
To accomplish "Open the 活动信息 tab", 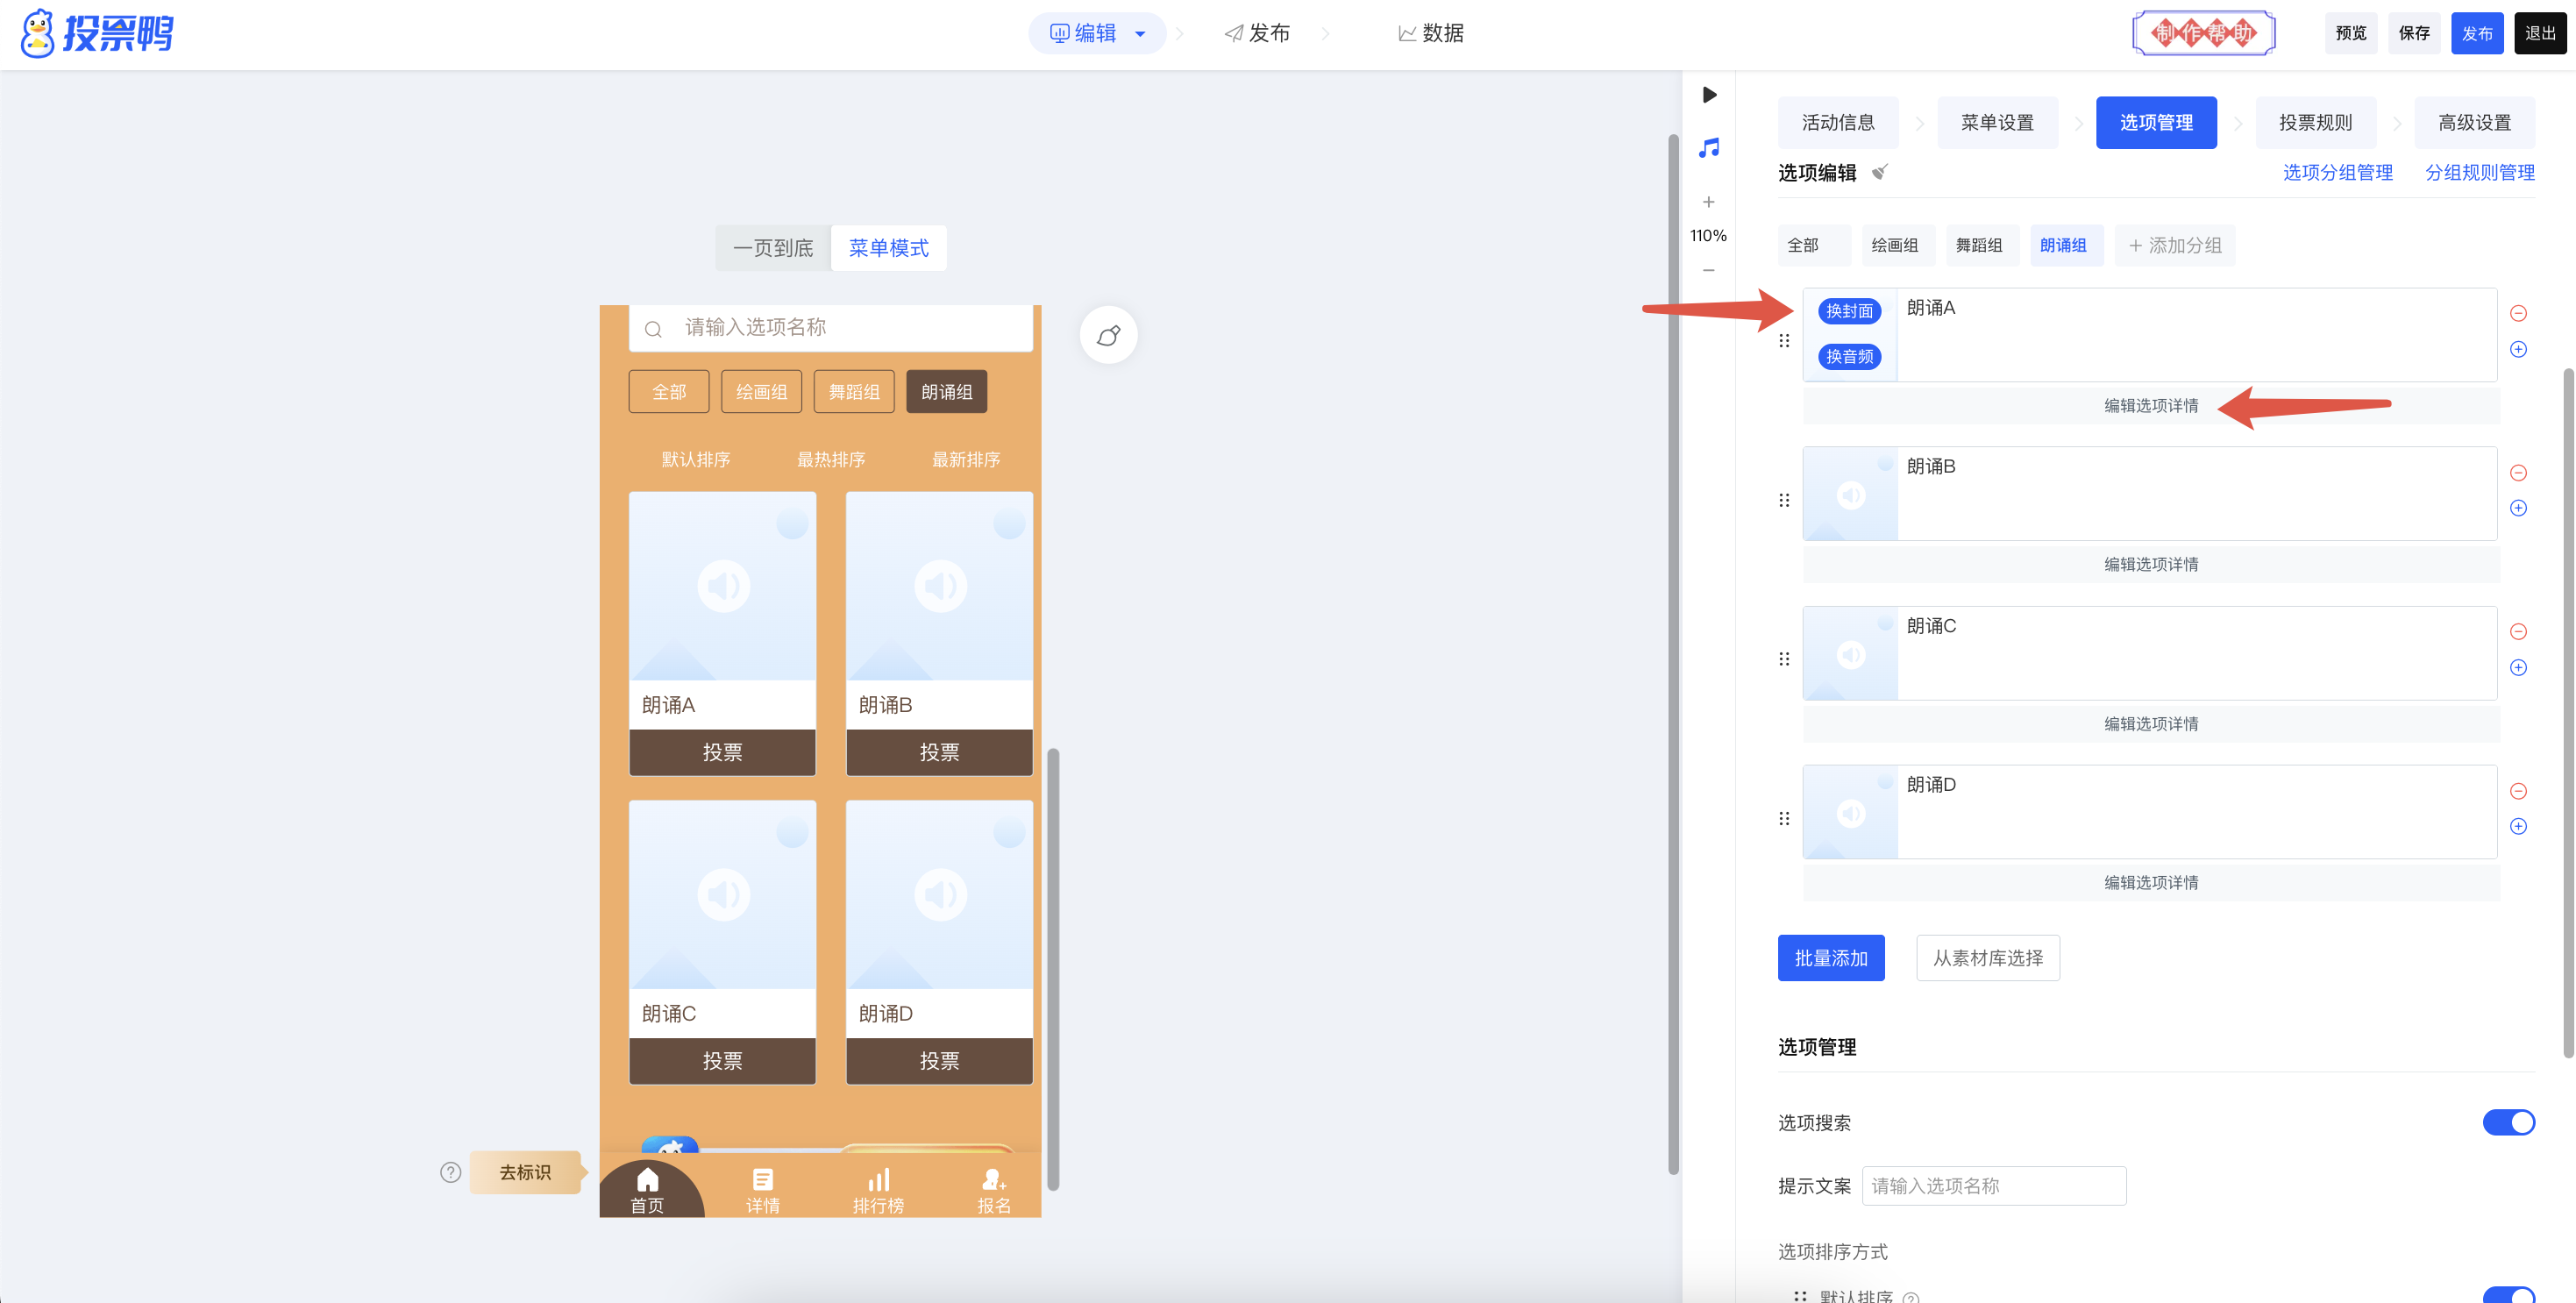I will (1838, 123).
